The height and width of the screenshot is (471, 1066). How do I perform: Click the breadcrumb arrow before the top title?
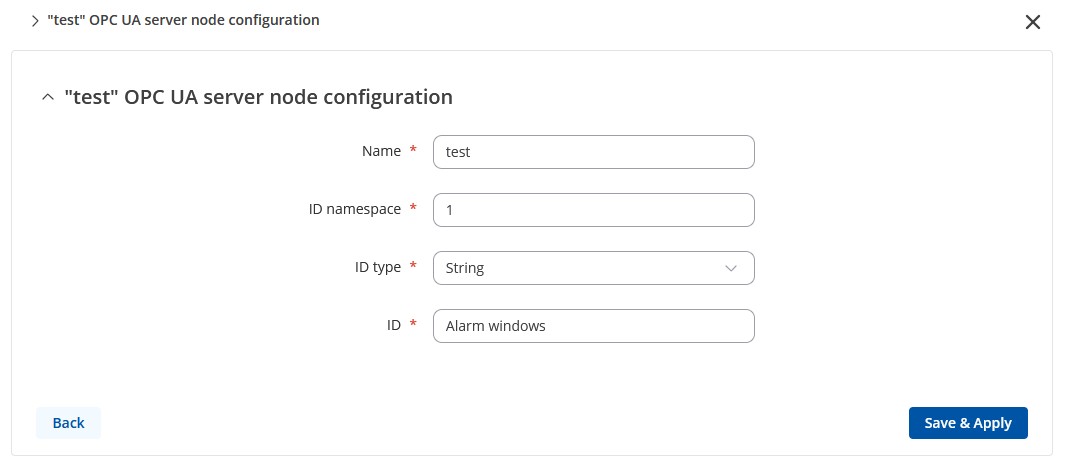[35, 21]
